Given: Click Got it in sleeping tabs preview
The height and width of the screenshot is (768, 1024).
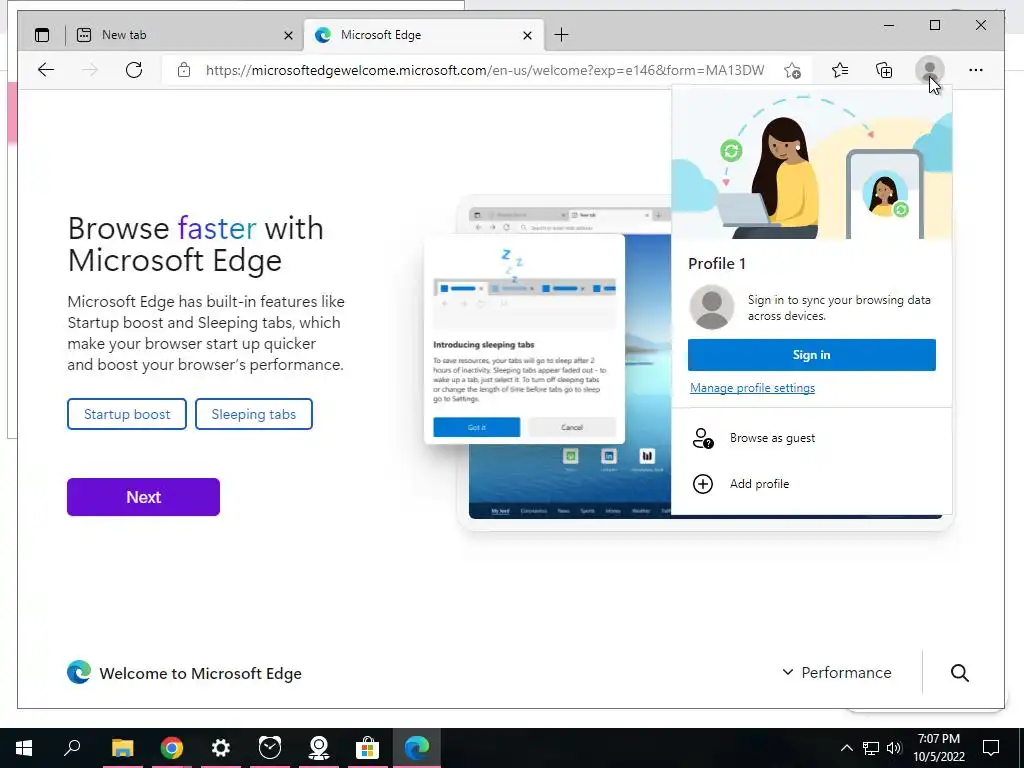Looking at the screenshot, I should tap(477, 427).
